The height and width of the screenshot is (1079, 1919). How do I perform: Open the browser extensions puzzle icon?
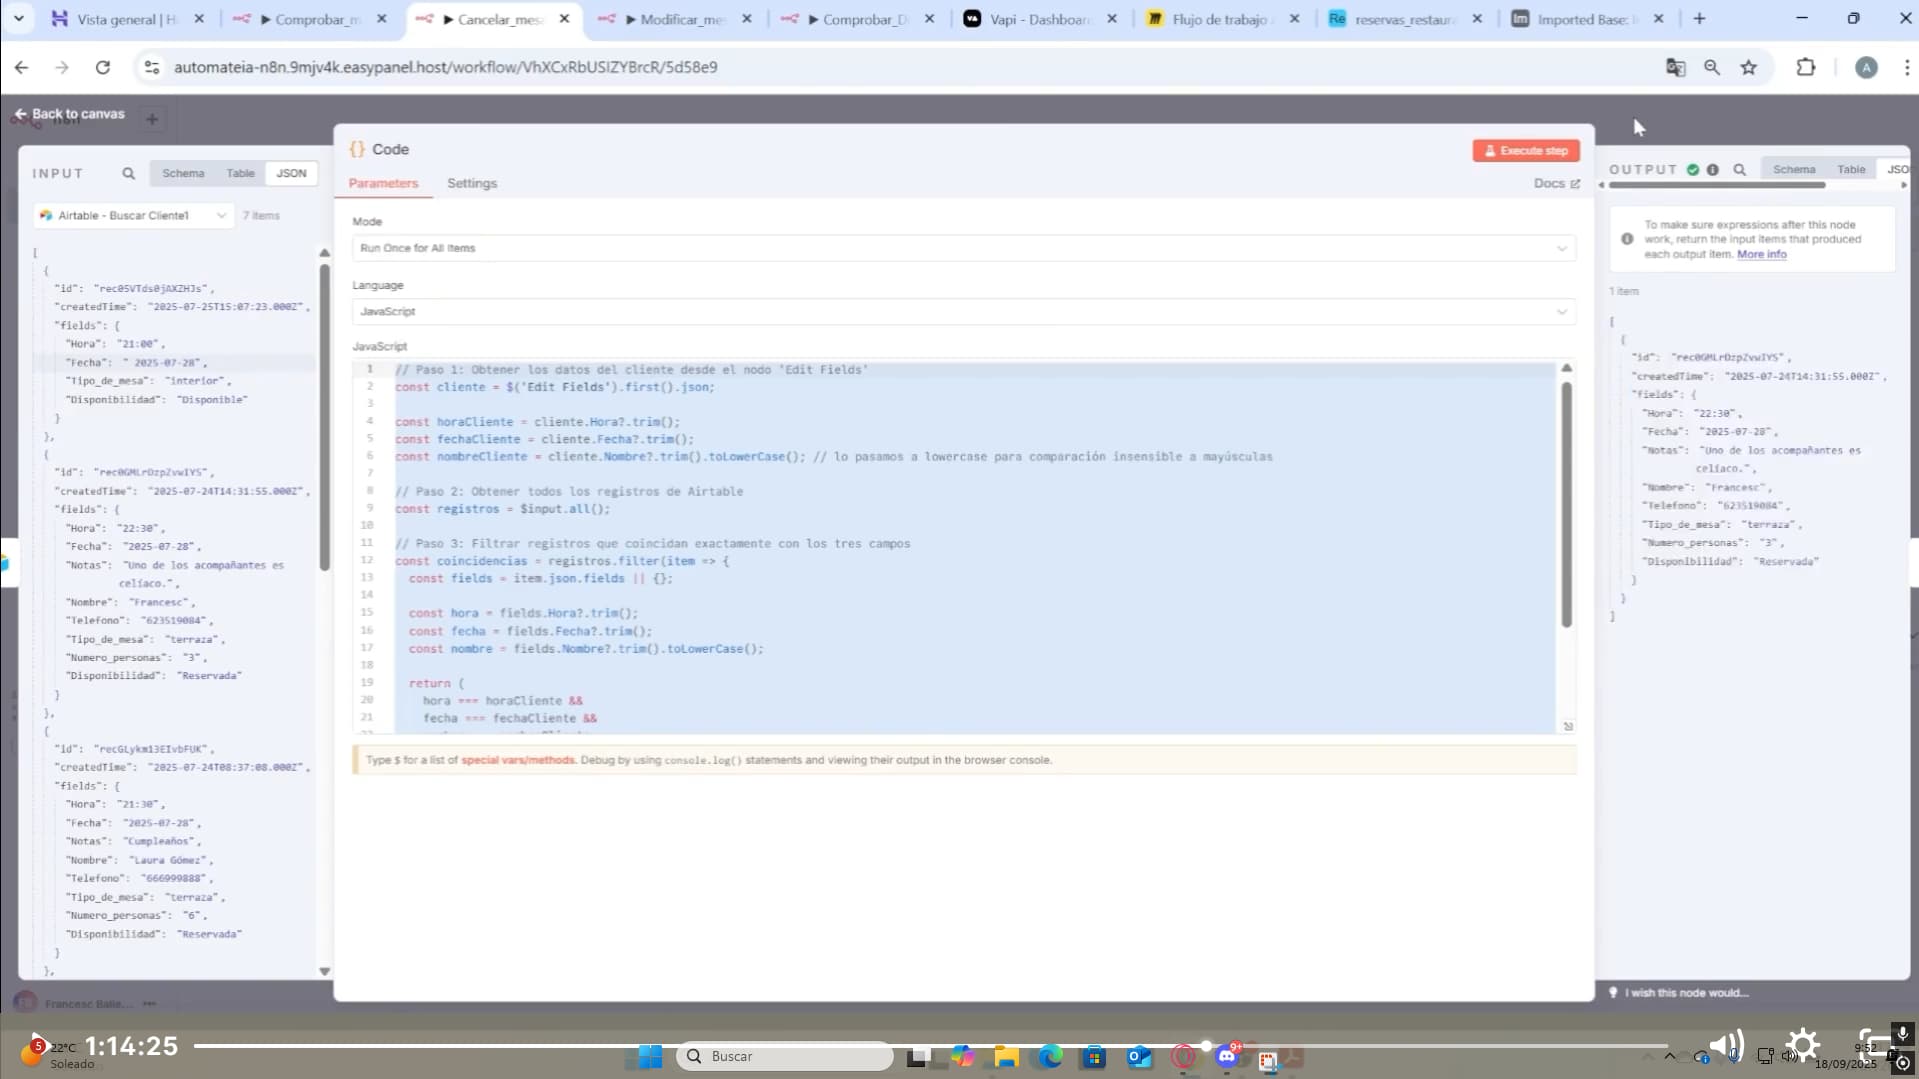tap(1806, 67)
